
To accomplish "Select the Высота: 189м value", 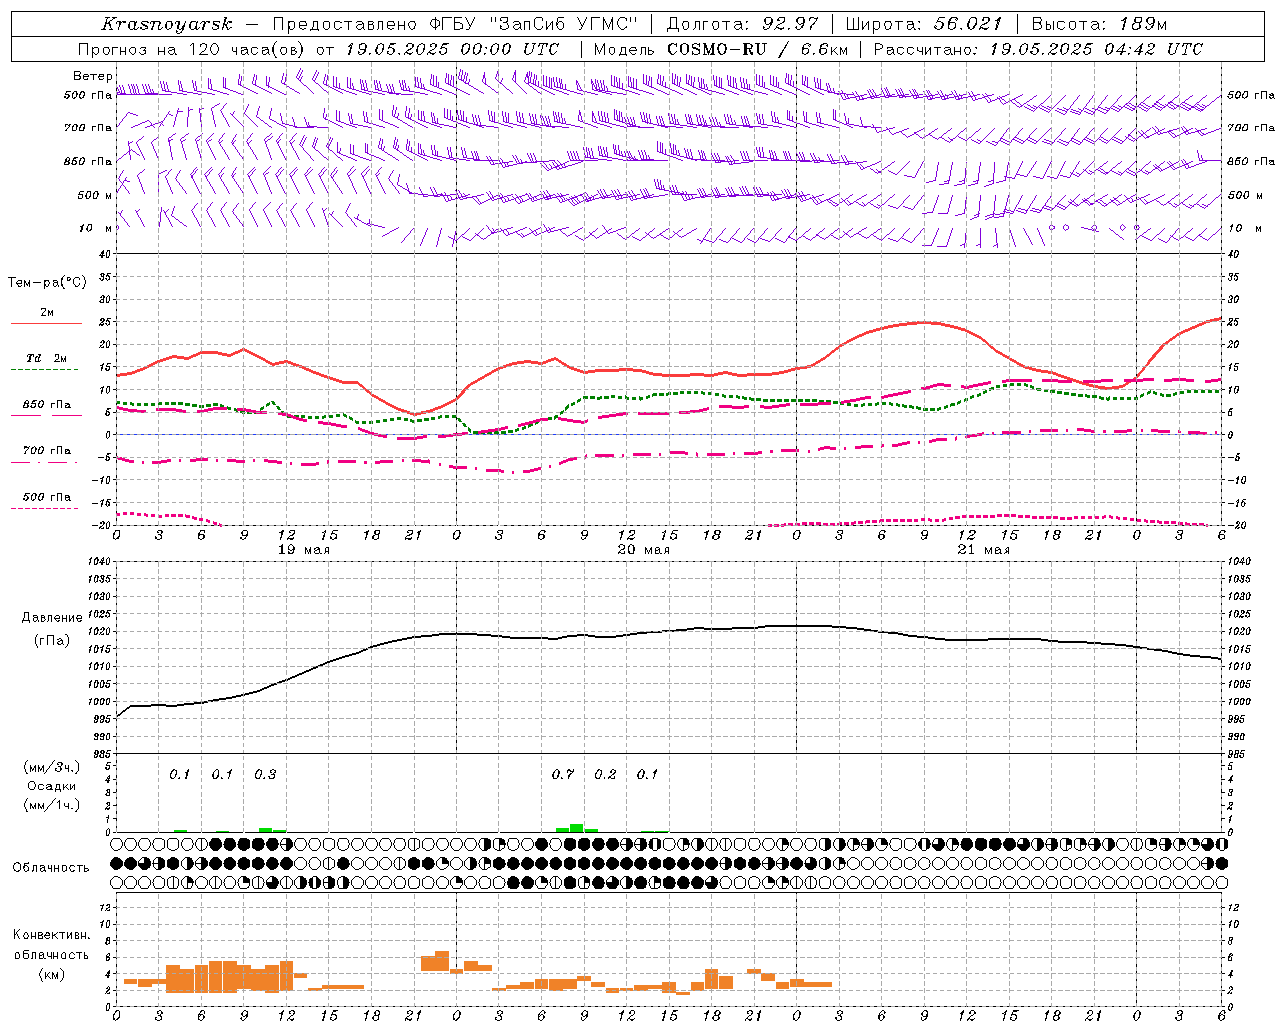I will 1099,24.
